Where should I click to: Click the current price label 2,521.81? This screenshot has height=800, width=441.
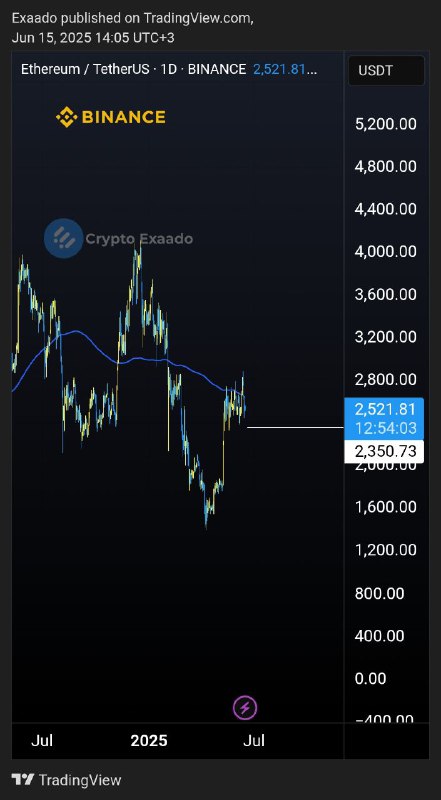(x=385, y=409)
